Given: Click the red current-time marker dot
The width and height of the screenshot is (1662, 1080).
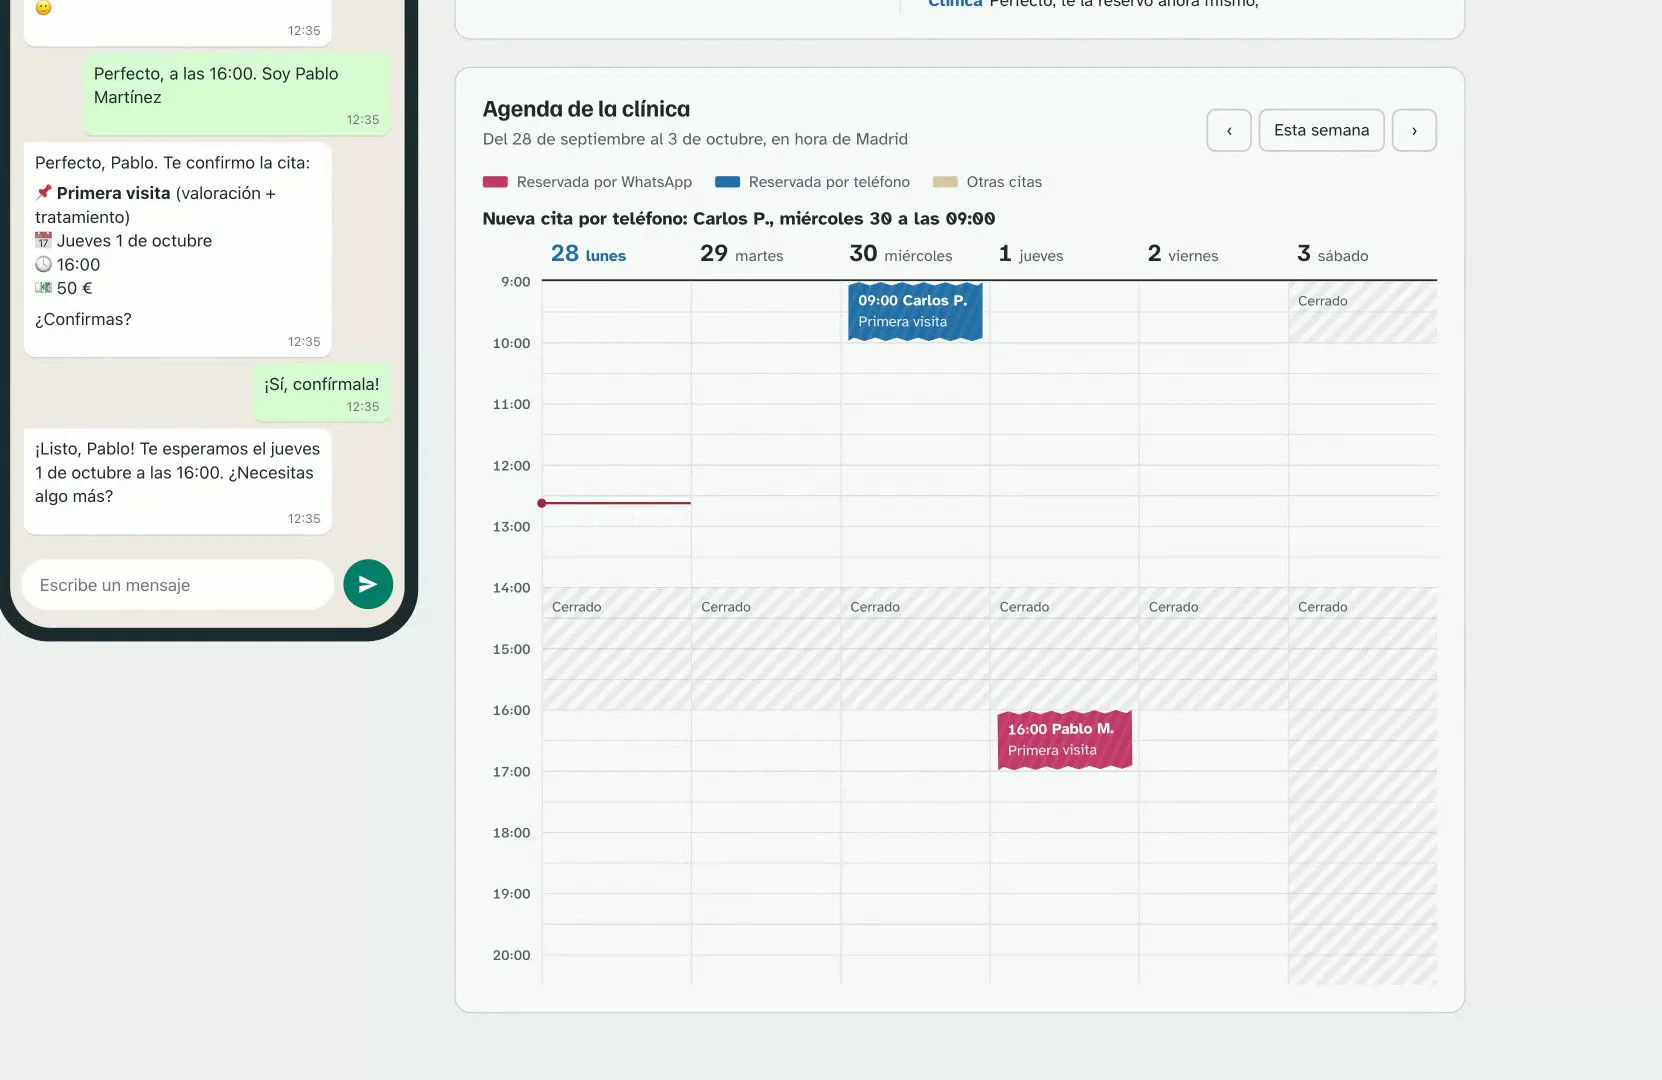Looking at the screenshot, I should pyautogui.click(x=542, y=503).
